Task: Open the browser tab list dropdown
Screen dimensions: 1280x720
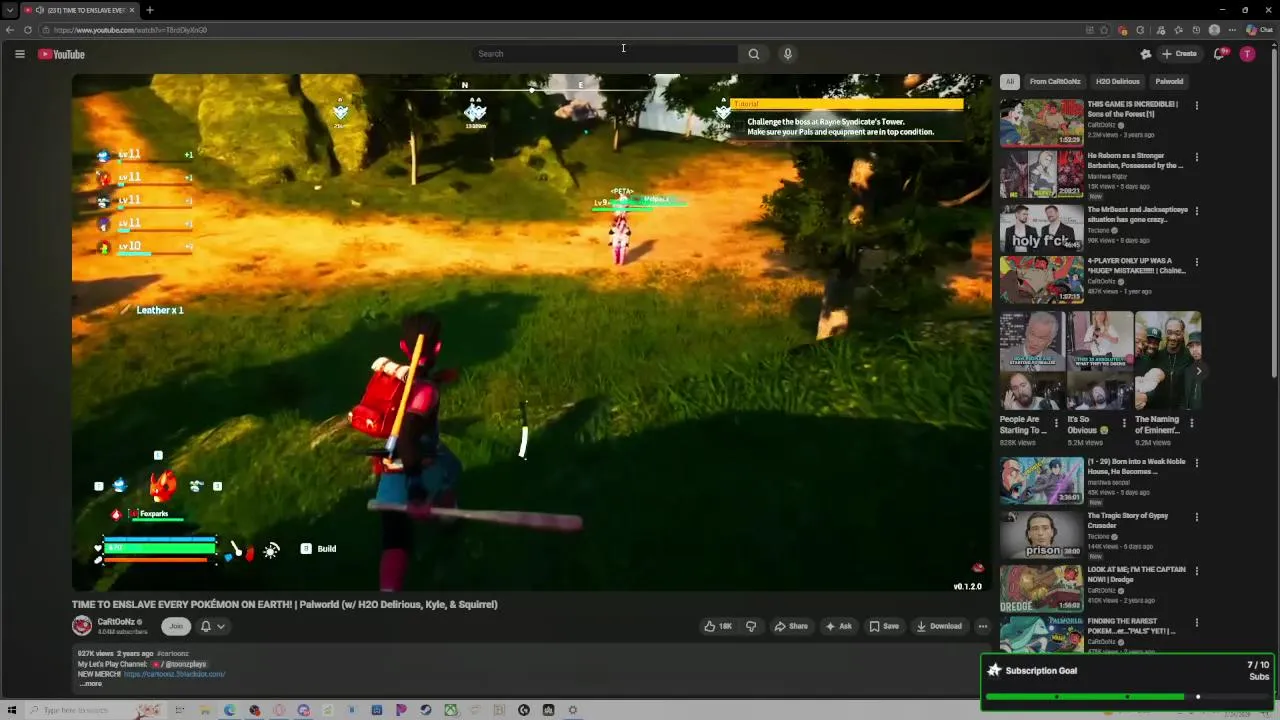Action: [9, 10]
